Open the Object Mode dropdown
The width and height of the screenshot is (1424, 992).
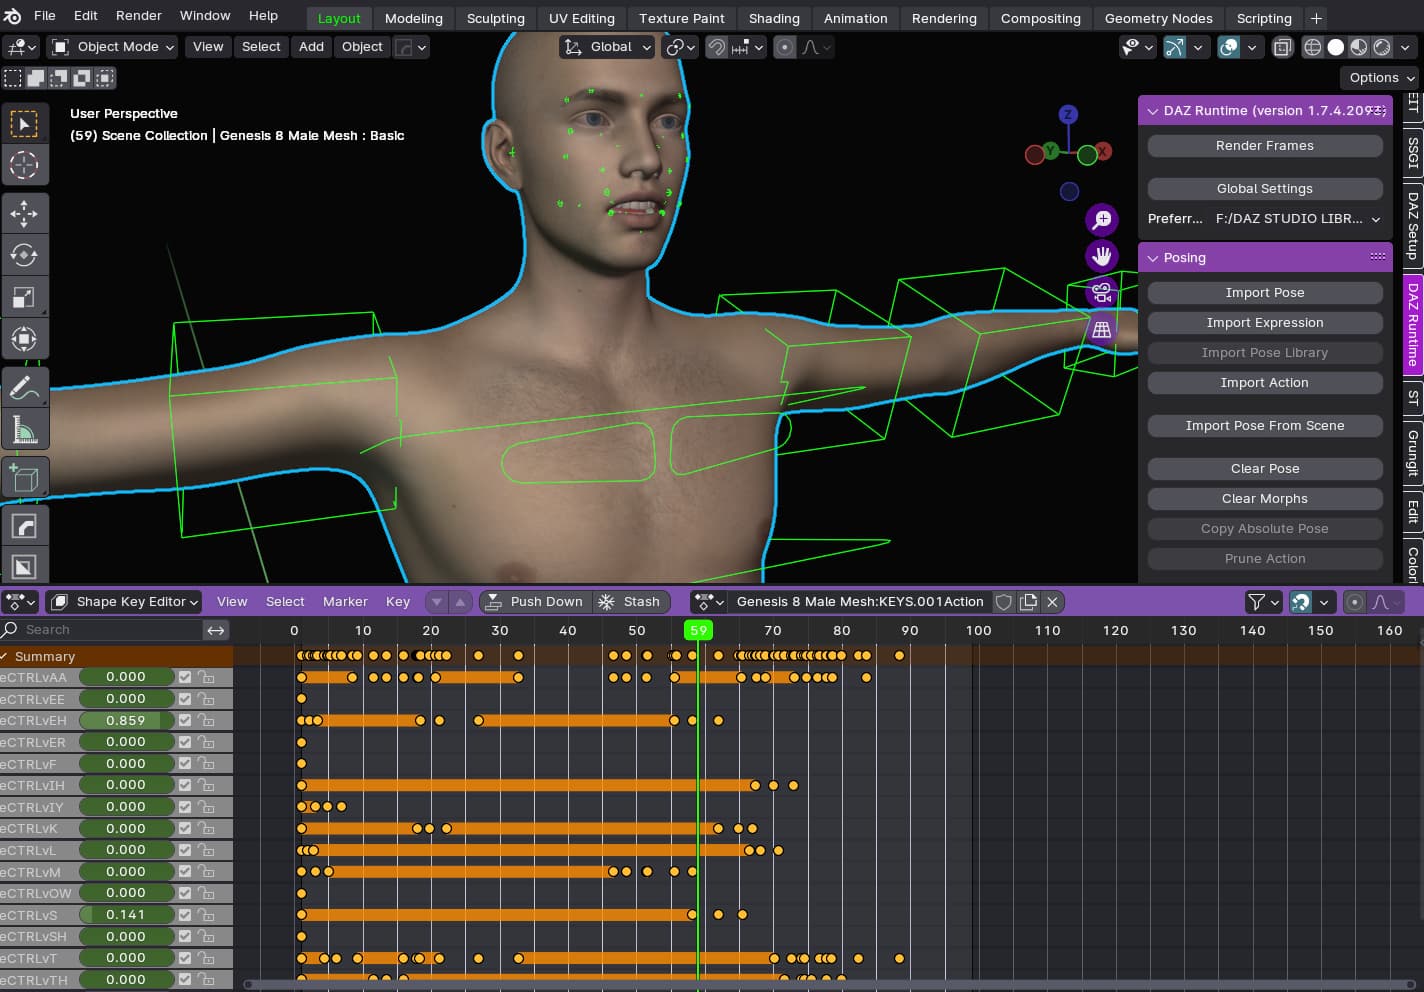coord(113,47)
